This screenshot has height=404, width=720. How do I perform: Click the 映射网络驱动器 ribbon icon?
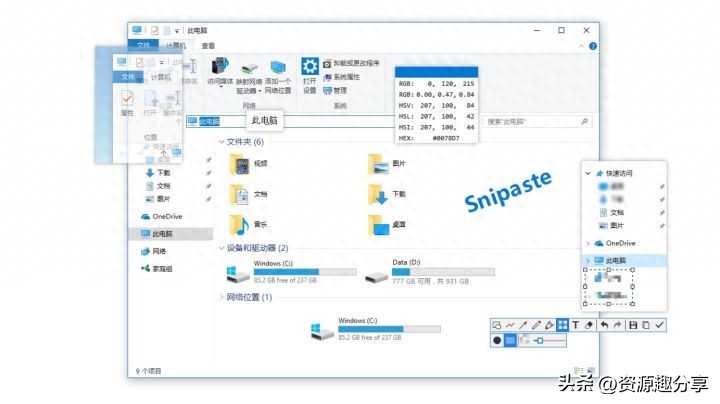tap(249, 77)
